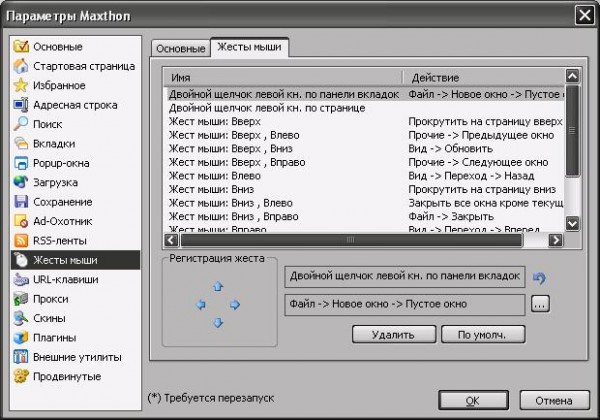Image resolution: width=600 pixels, height=420 pixels.
Task: Select row Жест мыши: Вверх , Вниз
Action: click(364, 148)
